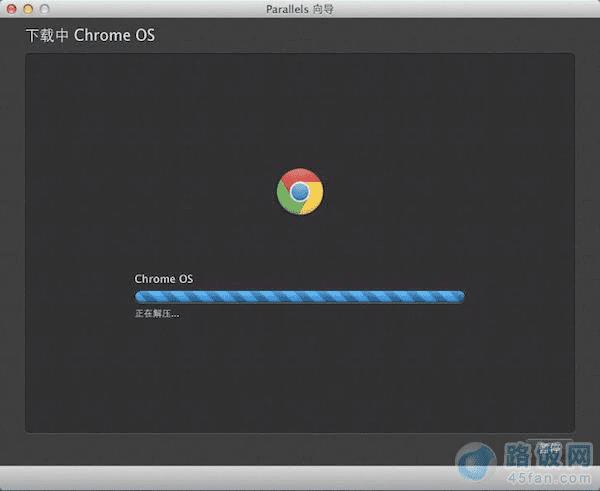Image resolution: width=600 pixels, height=491 pixels.
Task: Click the 45fan.com watermark text
Action: click(549, 478)
